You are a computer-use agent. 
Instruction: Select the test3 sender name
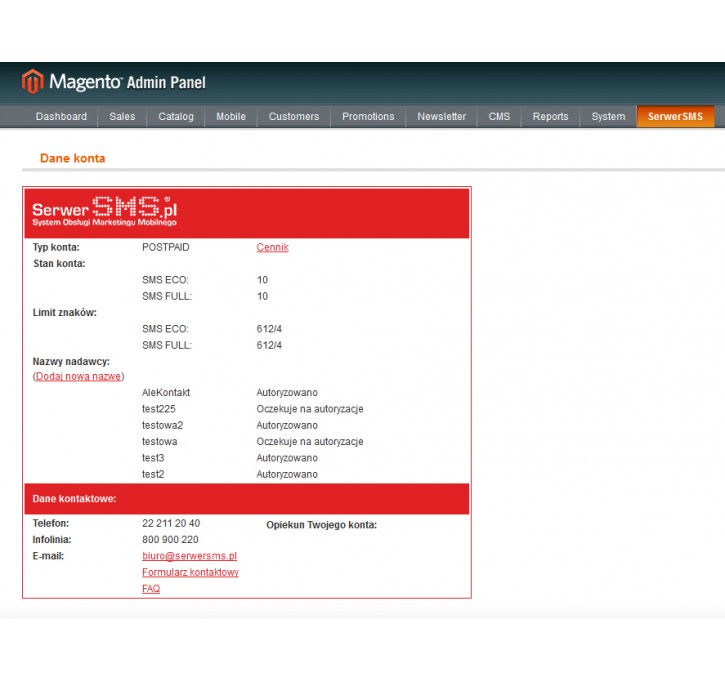[x=153, y=458]
